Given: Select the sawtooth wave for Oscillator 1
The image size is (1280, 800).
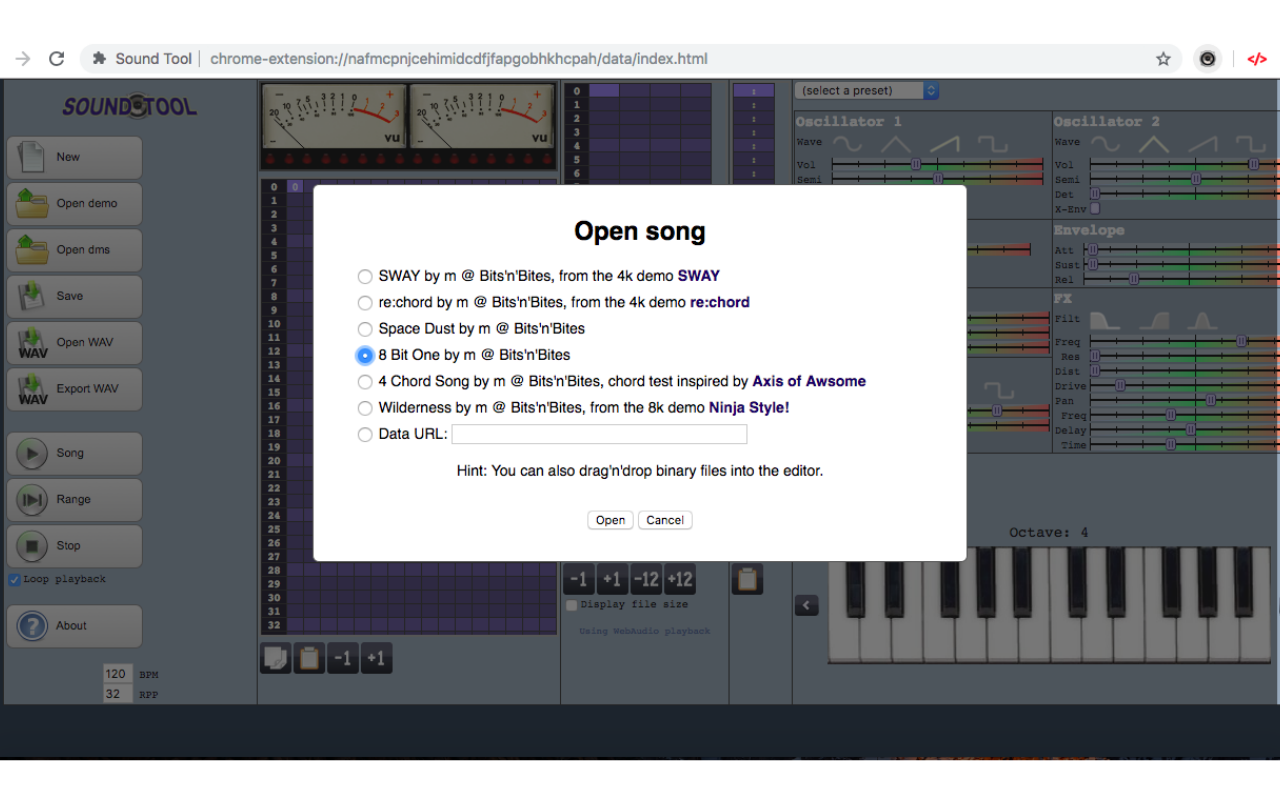Looking at the screenshot, I should 944,145.
